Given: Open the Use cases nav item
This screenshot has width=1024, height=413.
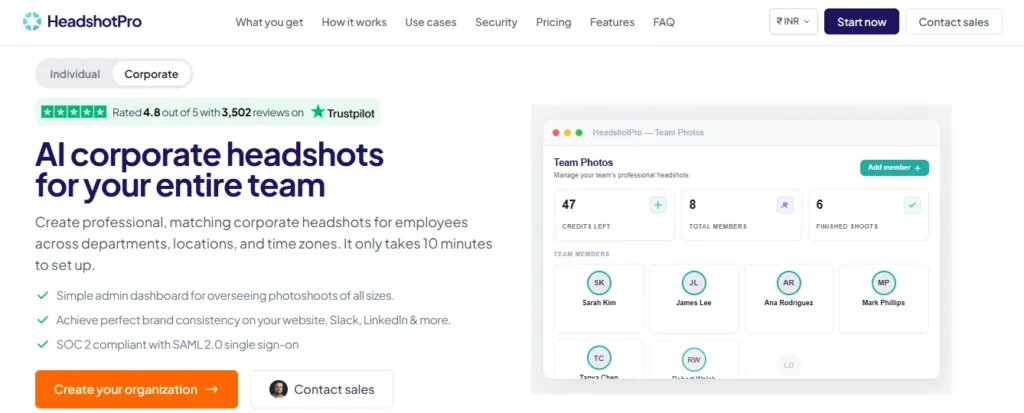Looking at the screenshot, I should (x=430, y=22).
